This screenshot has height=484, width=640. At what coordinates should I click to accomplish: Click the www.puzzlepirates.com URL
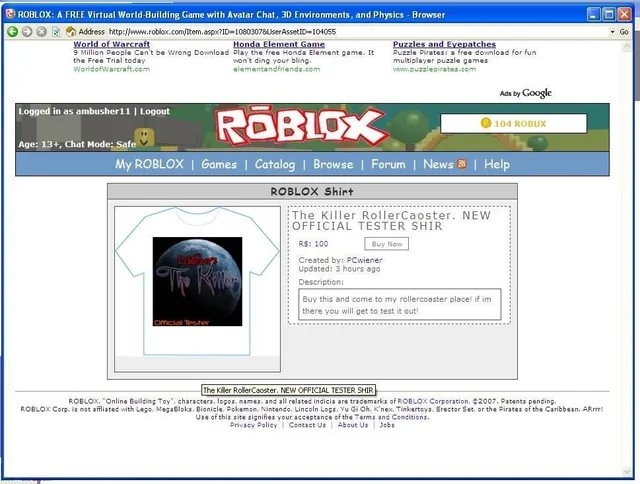(x=434, y=69)
